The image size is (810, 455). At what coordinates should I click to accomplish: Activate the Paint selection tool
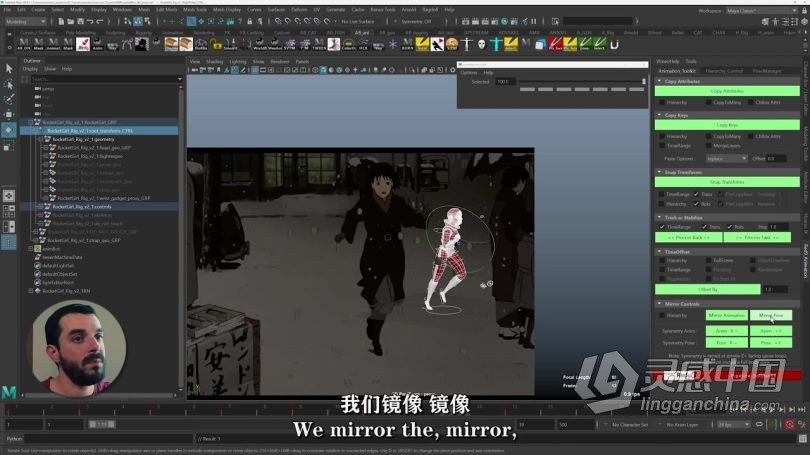(9, 99)
